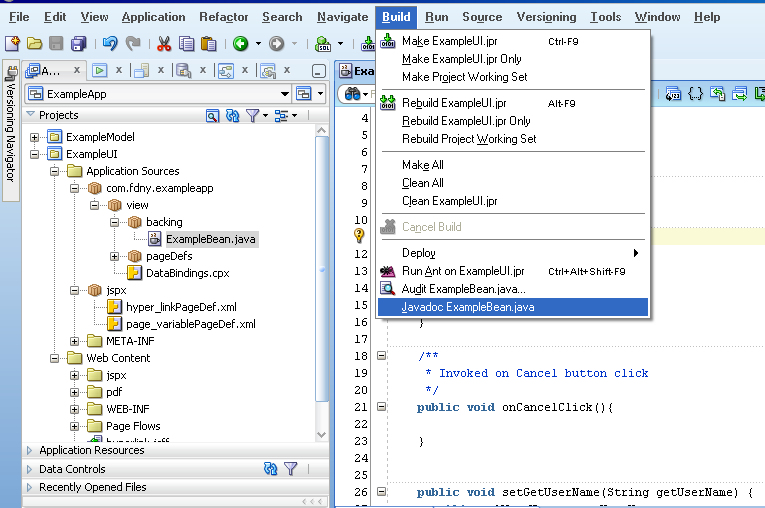The image size is (765, 508).
Task: Collapse the ExampleUI project node
Action: tap(34, 154)
